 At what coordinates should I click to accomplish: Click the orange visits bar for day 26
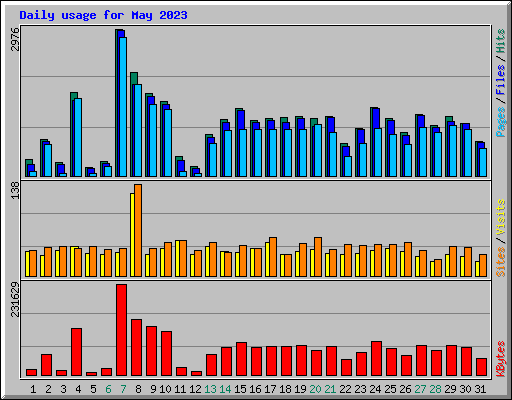408,259
